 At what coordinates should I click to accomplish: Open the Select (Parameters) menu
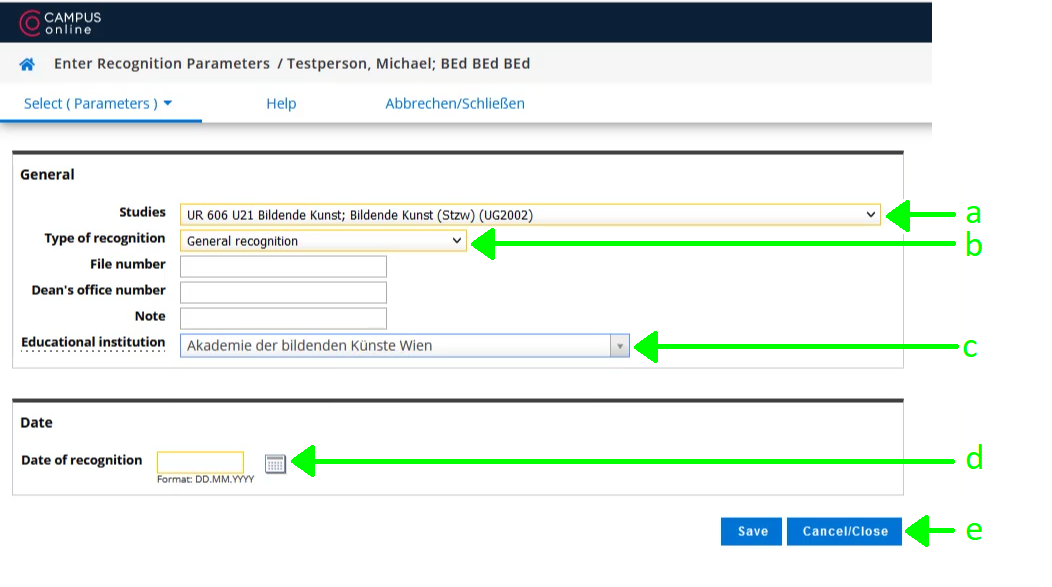[x=98, y=103]
